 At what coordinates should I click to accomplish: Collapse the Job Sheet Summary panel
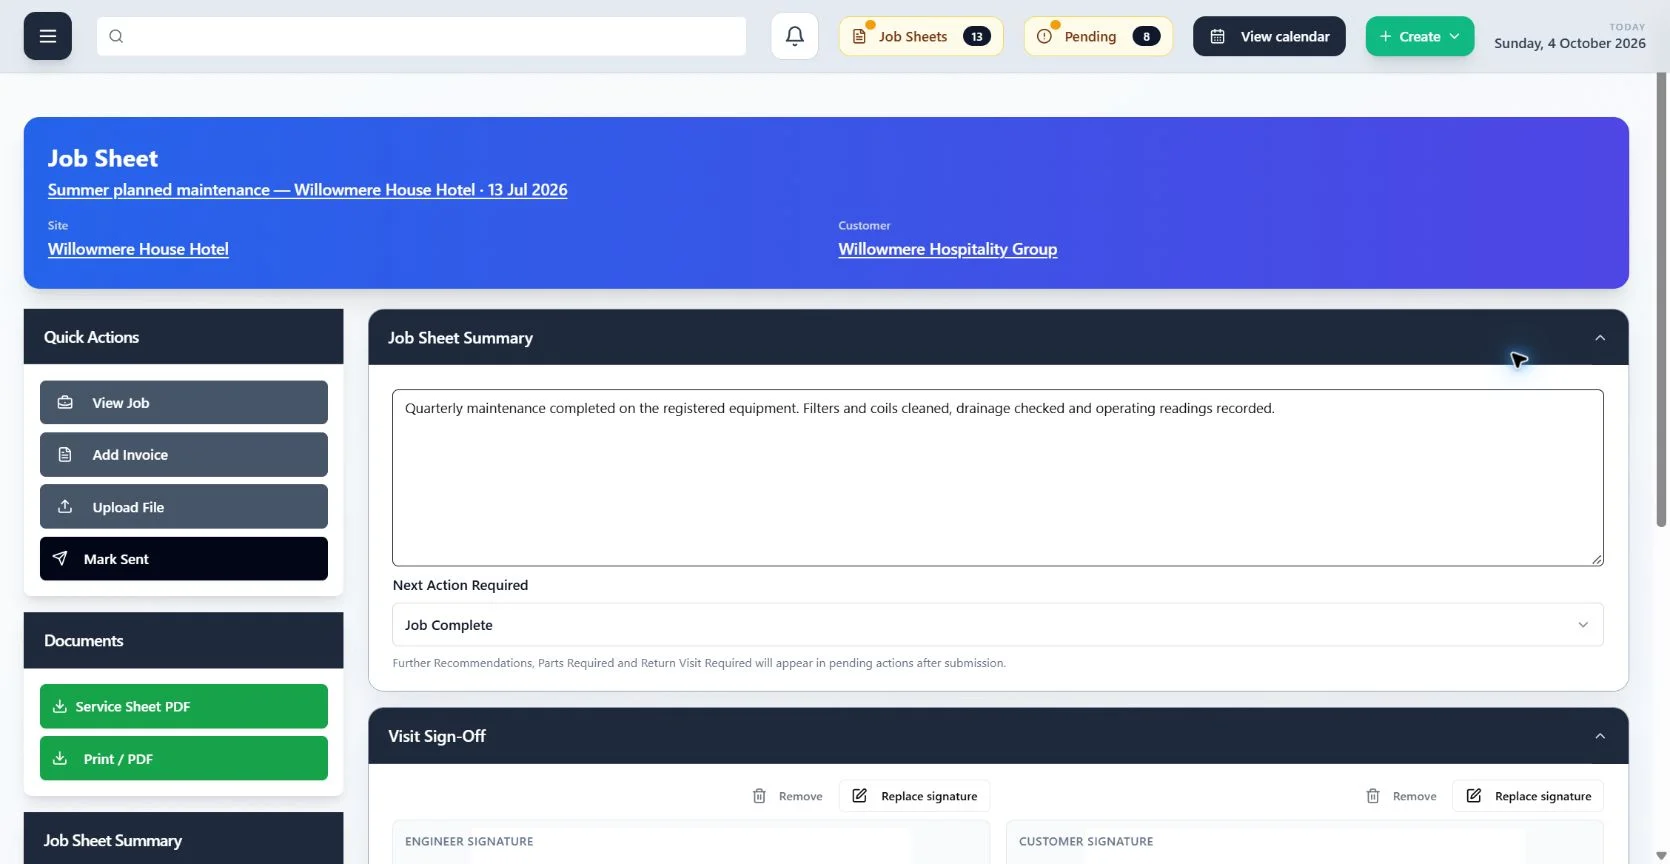click(x=1600, y=338)
